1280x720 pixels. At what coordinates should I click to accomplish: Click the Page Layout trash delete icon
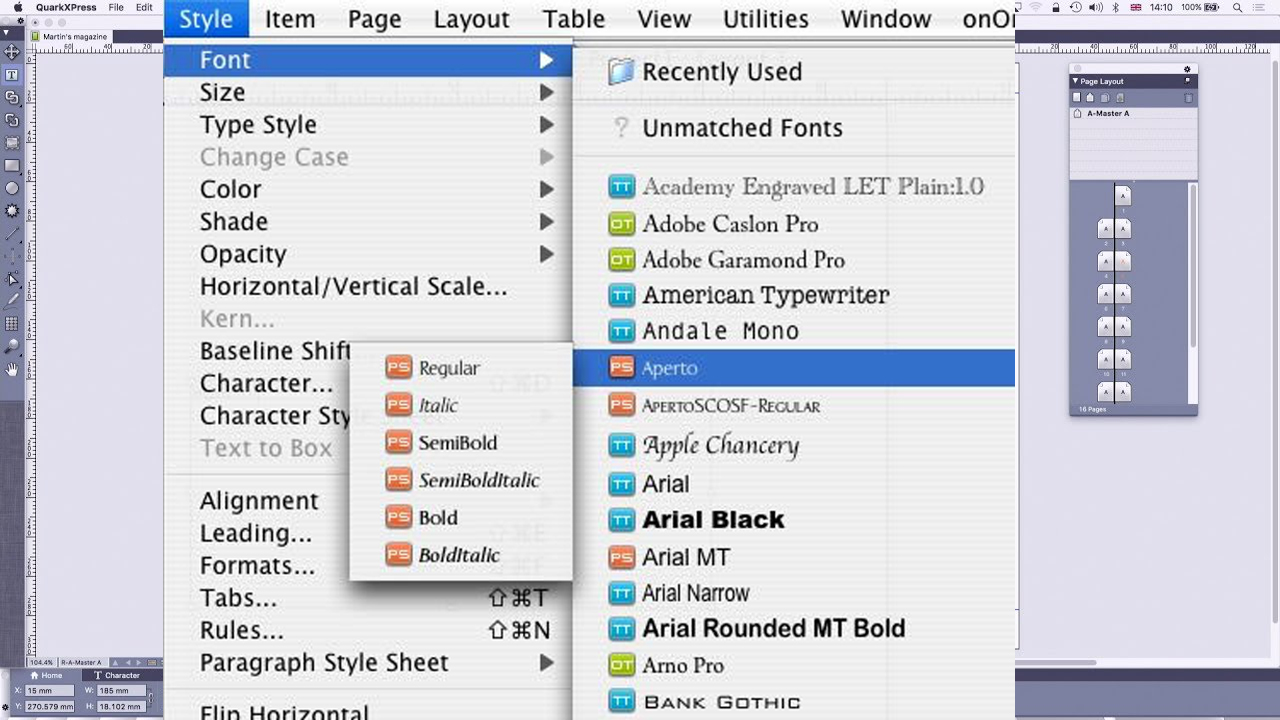pyautogui.click(x=1188, y=97)
